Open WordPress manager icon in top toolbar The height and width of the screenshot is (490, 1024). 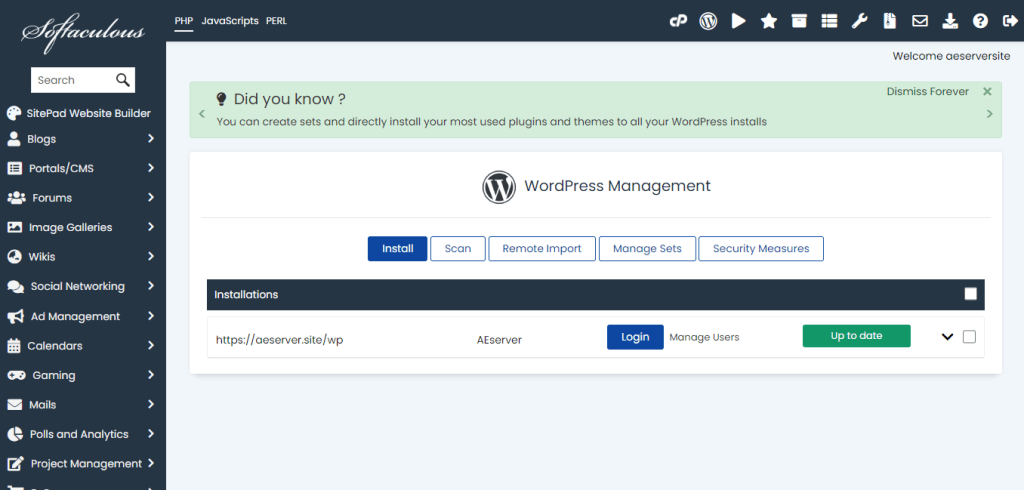coord(708,21)
